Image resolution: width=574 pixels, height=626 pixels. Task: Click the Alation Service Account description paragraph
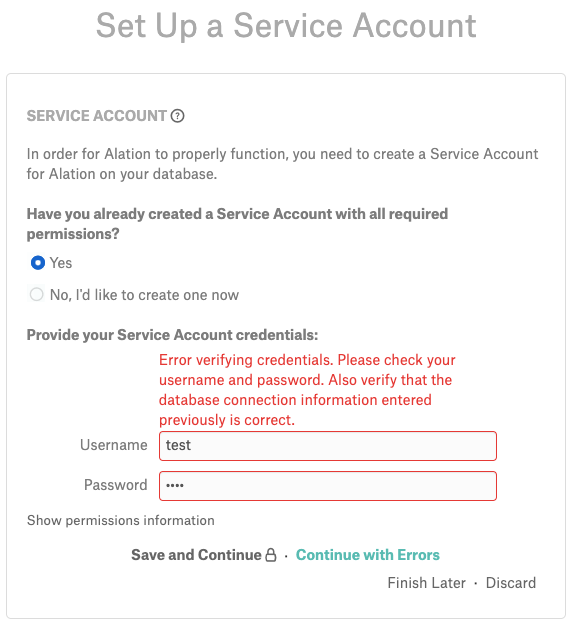click(282, 164)
